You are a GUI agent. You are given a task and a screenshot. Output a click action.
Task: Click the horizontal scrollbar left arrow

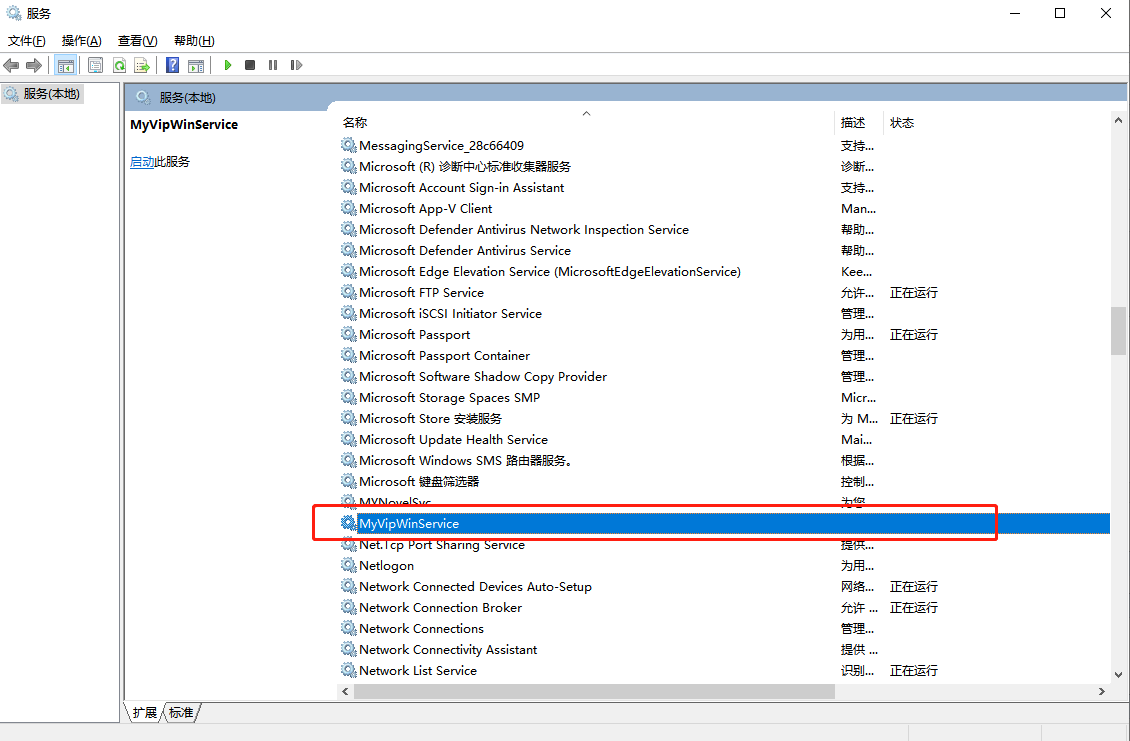tap(345, 691)
